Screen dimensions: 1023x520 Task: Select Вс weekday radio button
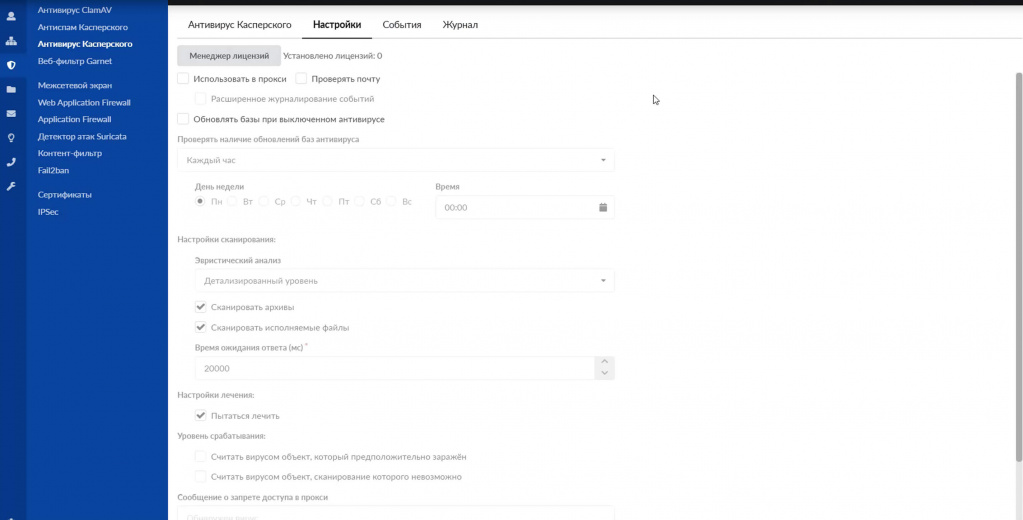coord(391,202)
